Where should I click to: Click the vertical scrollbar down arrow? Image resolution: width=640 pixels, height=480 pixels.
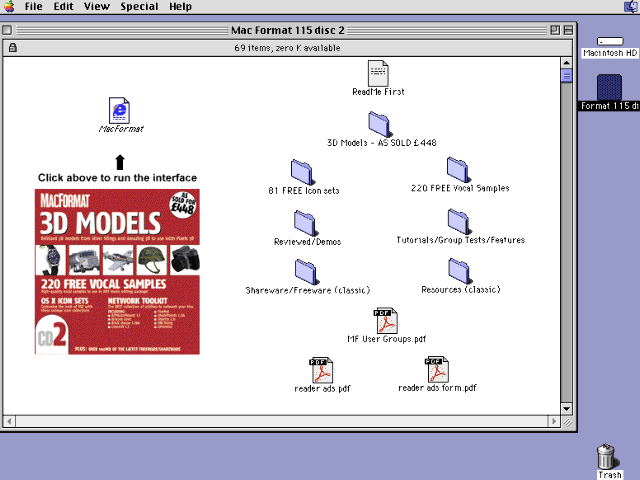click(566, 409)
